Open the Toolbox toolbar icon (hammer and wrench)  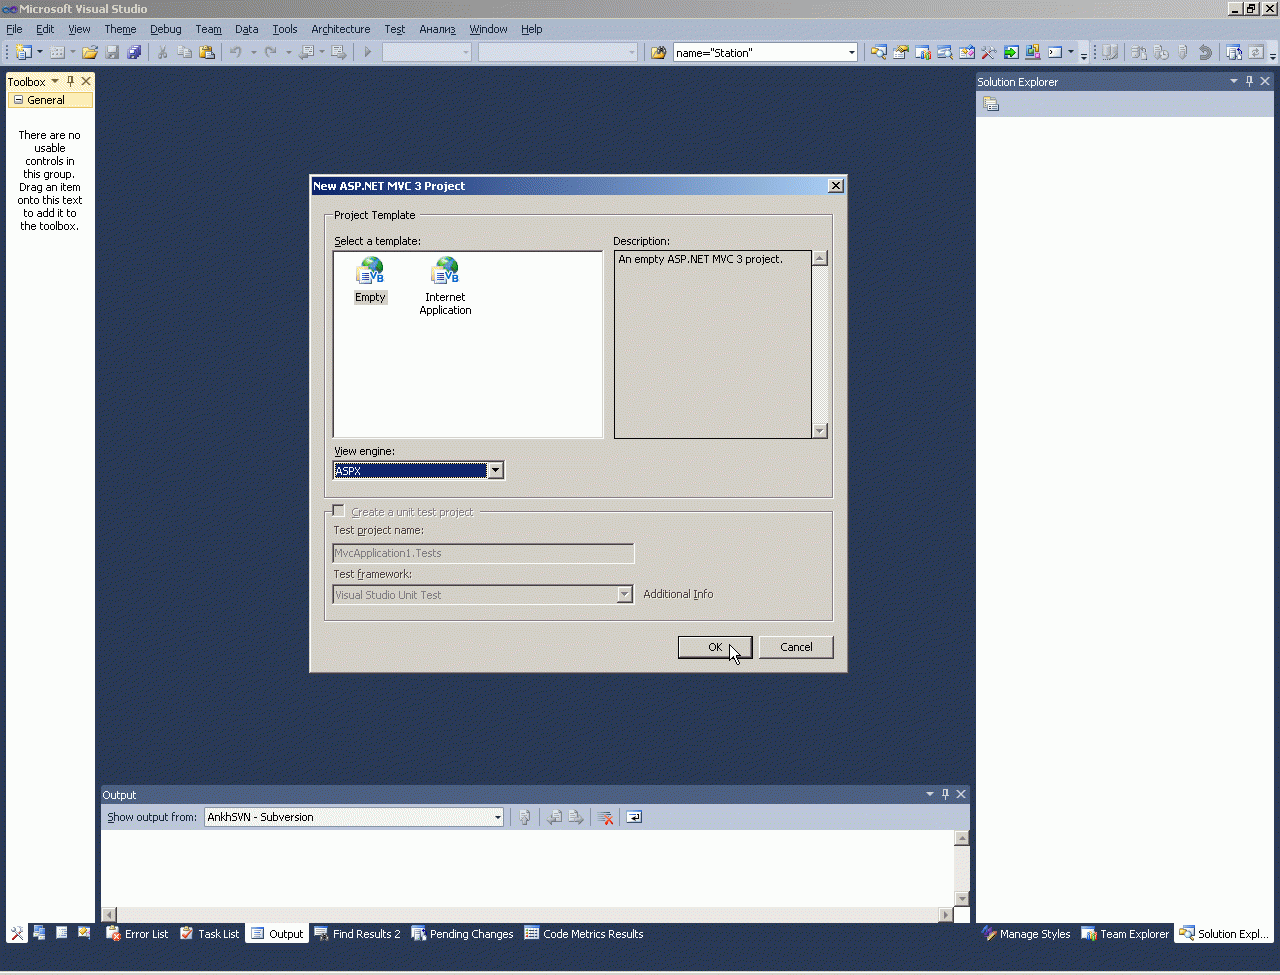coord(989,52)
